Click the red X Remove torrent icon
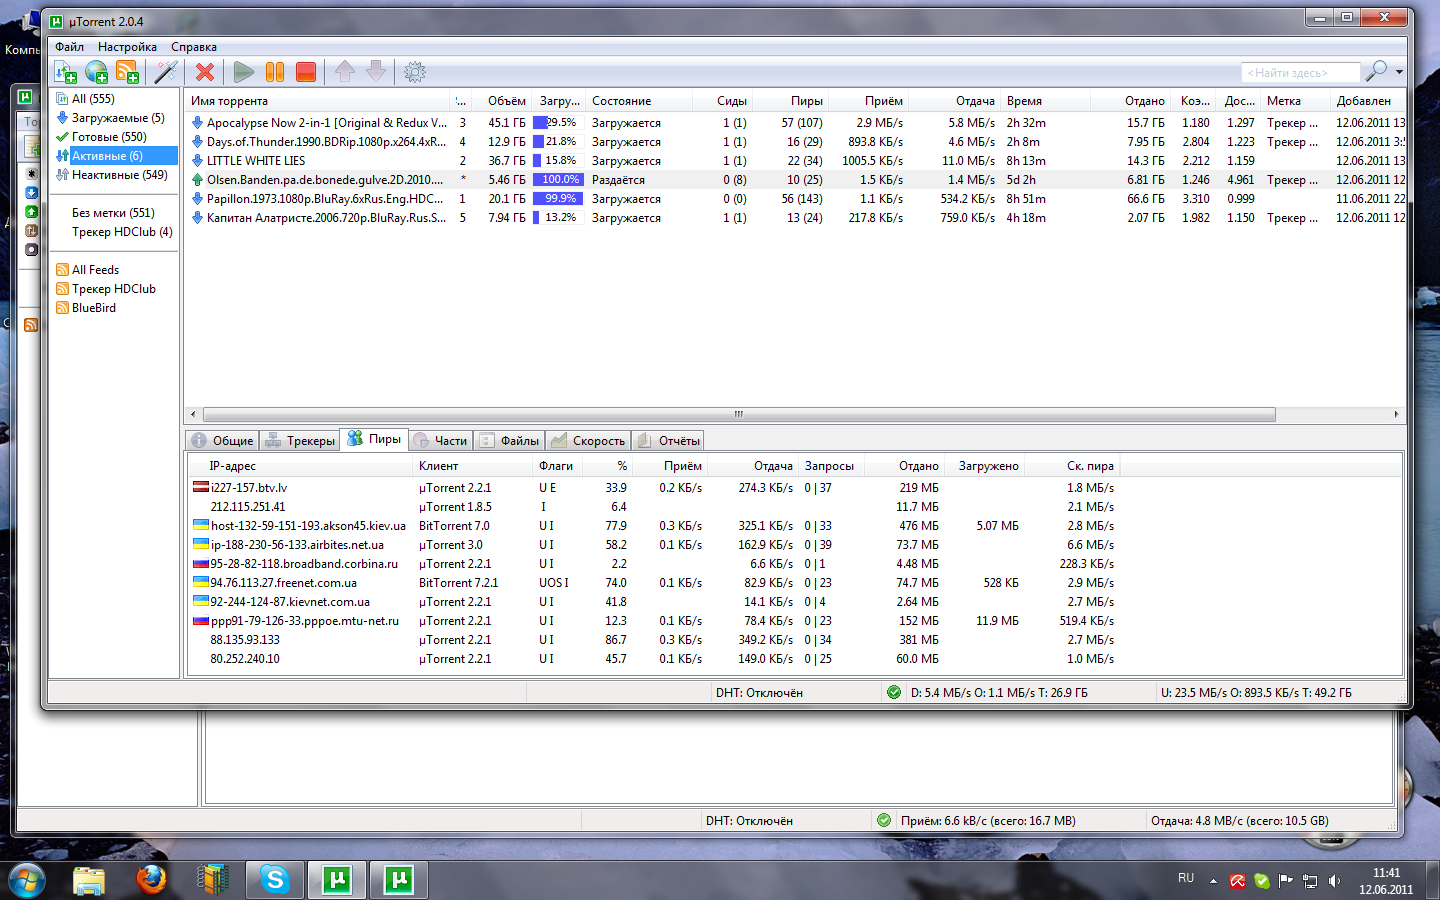Viewport: 1440px width, 900px height. (x=205, y=72)
